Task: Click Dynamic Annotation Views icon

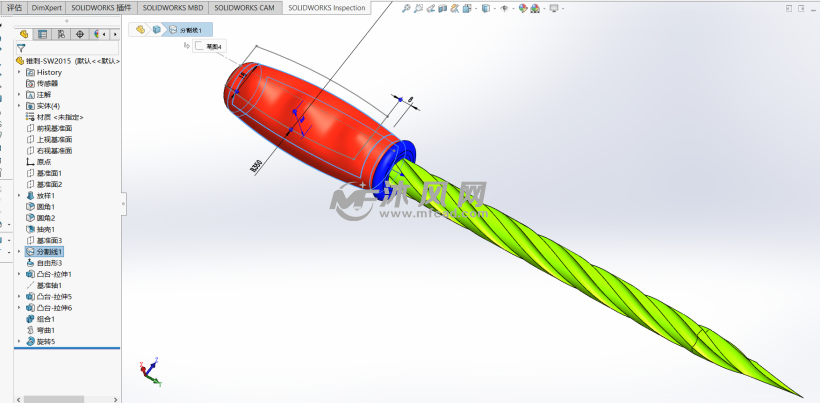Action: click(454, 8)
